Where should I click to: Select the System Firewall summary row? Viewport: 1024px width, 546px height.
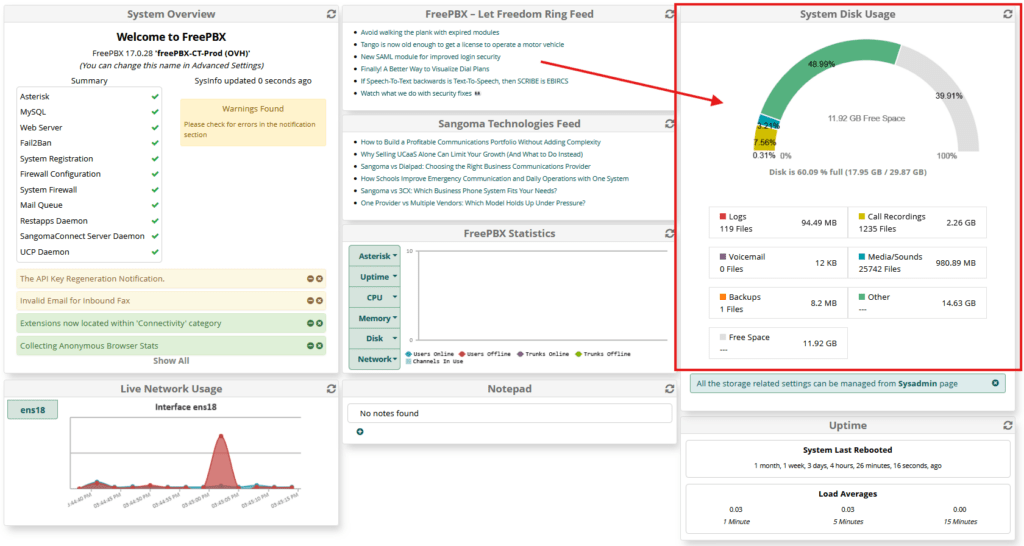tap(89, 189)
